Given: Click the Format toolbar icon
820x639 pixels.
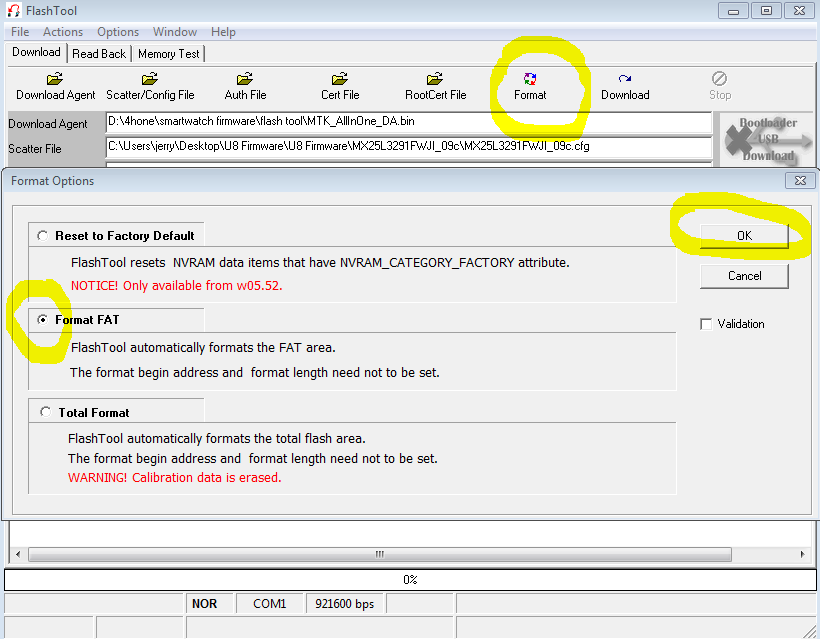Looking at the screenshot, I should (530, 78).
